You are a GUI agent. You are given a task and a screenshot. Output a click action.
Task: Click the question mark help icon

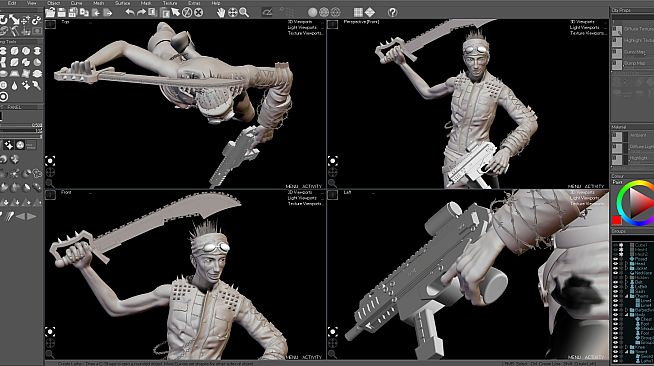(x=392, y=13)
